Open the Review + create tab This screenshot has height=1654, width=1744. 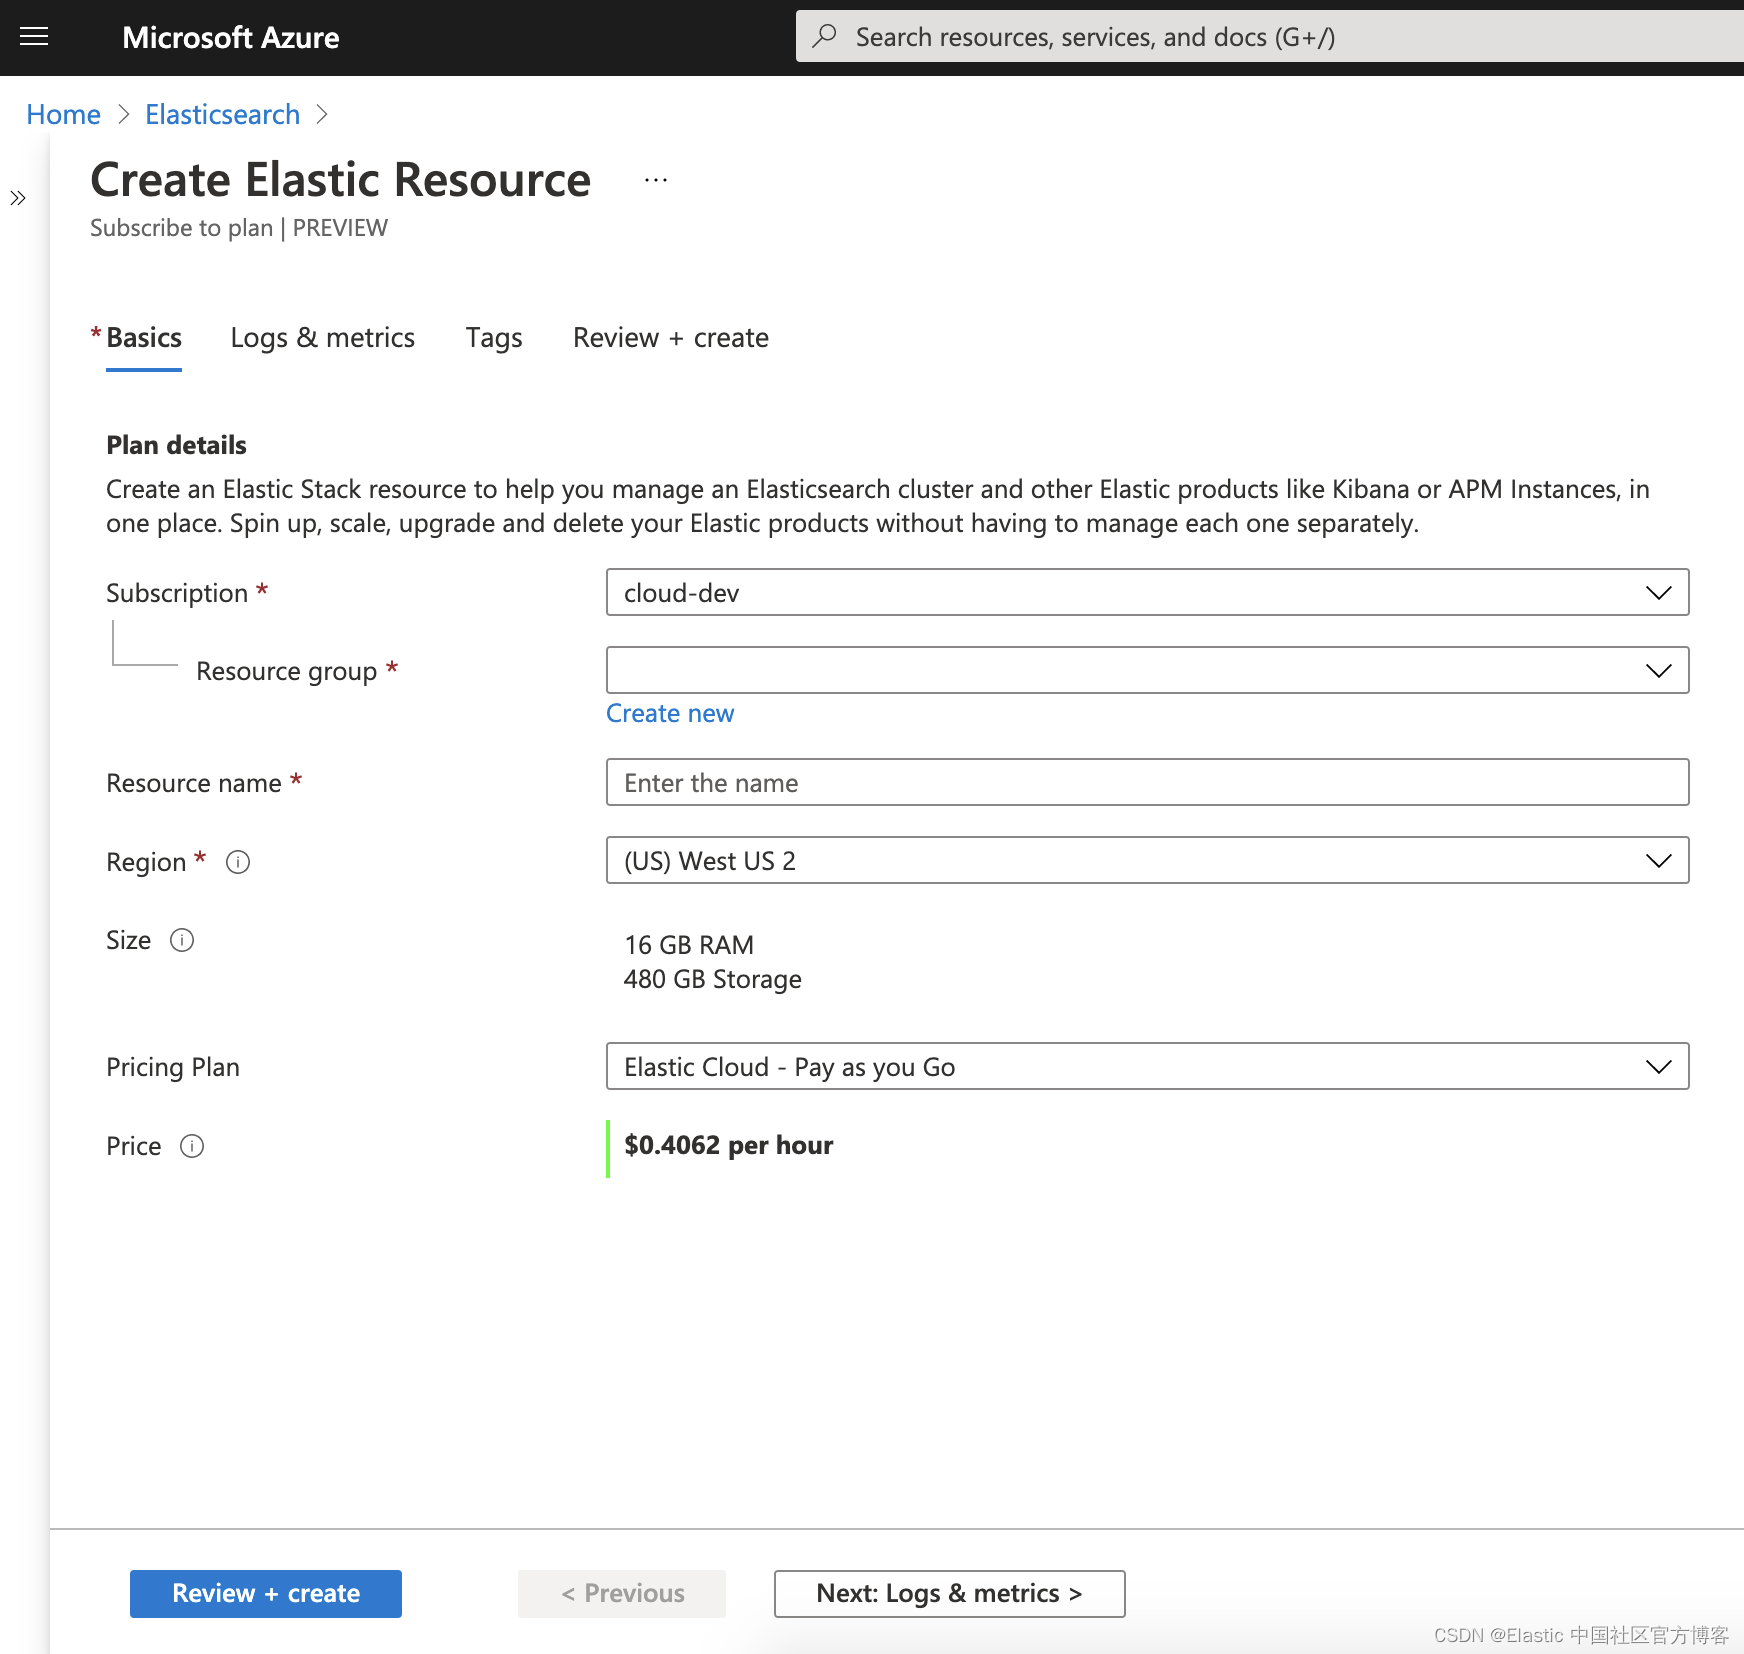coord(669,337)
